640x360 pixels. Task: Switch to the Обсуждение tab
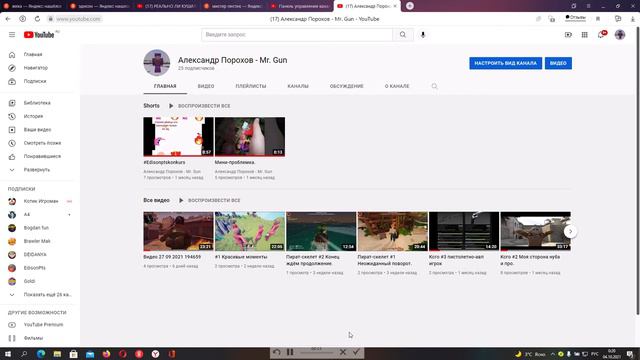click(x=347, y=86)
